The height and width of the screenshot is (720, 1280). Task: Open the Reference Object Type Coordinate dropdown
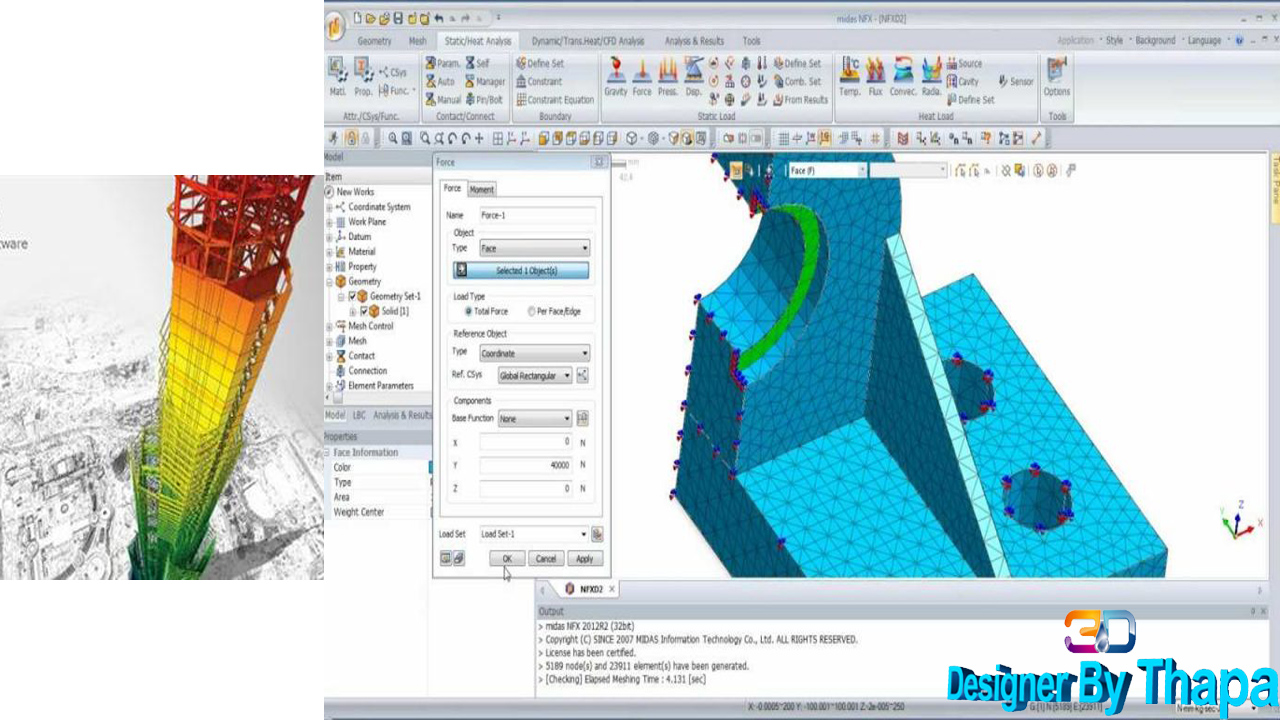click(x=534, y=353)
